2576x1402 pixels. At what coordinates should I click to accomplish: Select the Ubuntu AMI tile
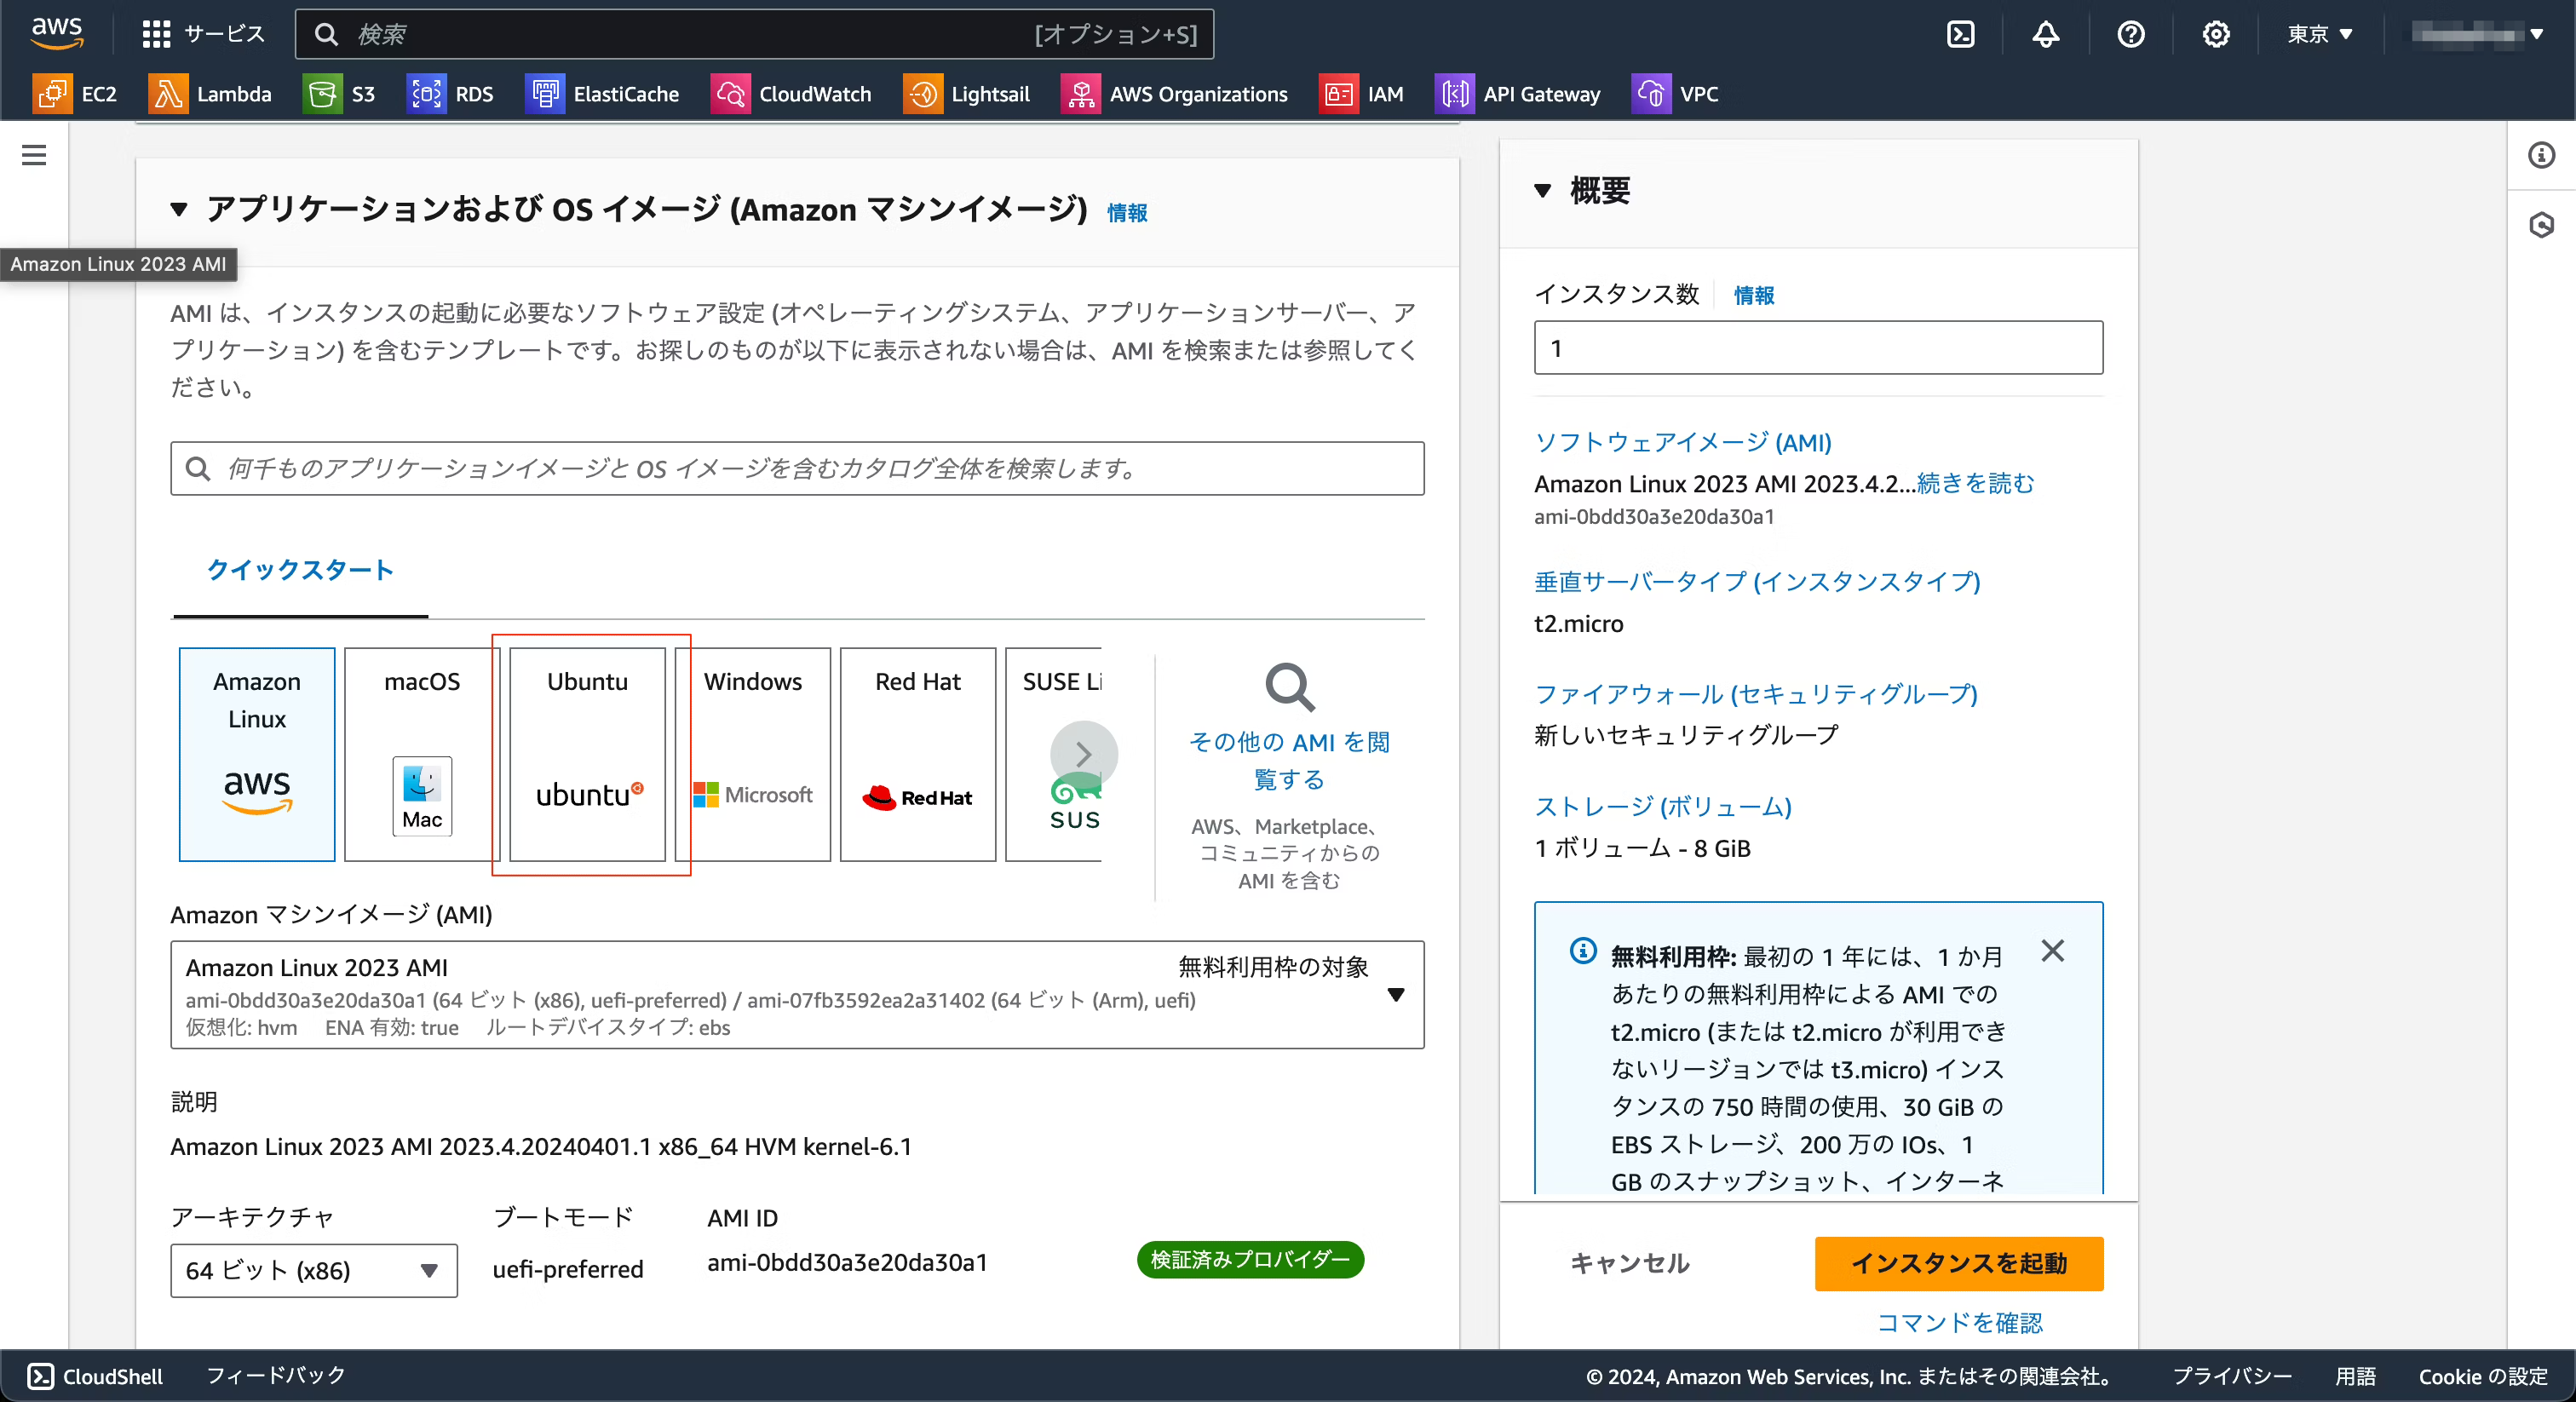point(587,754)
